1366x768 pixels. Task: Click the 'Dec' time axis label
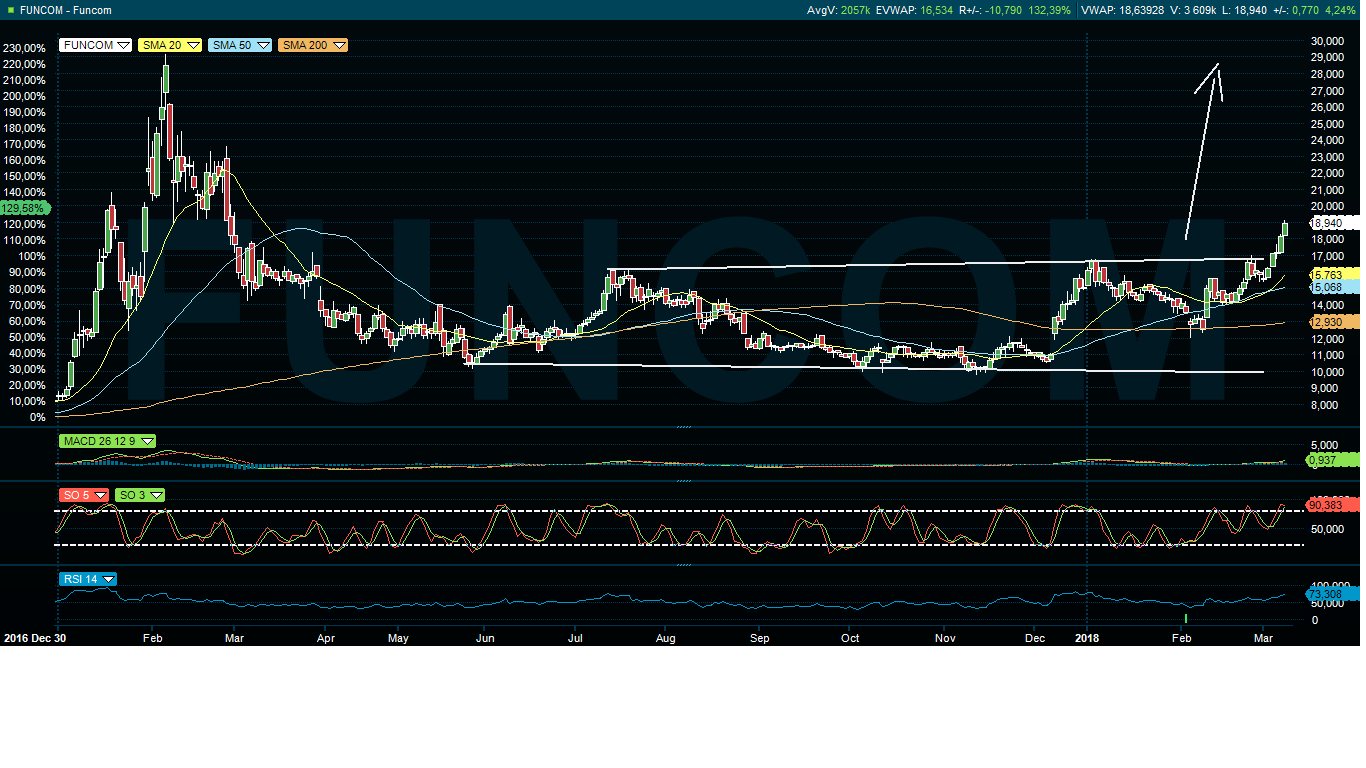1035,637
